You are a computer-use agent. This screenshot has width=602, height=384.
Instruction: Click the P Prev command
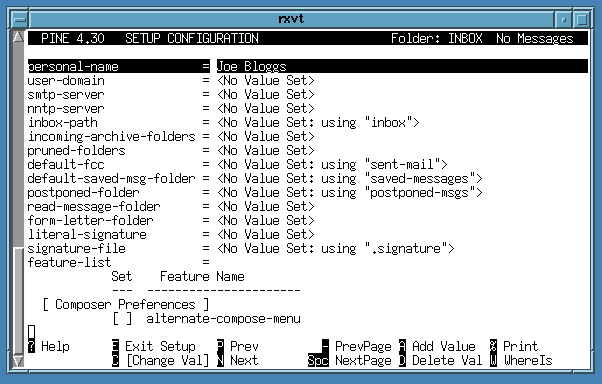coord(238,347)
